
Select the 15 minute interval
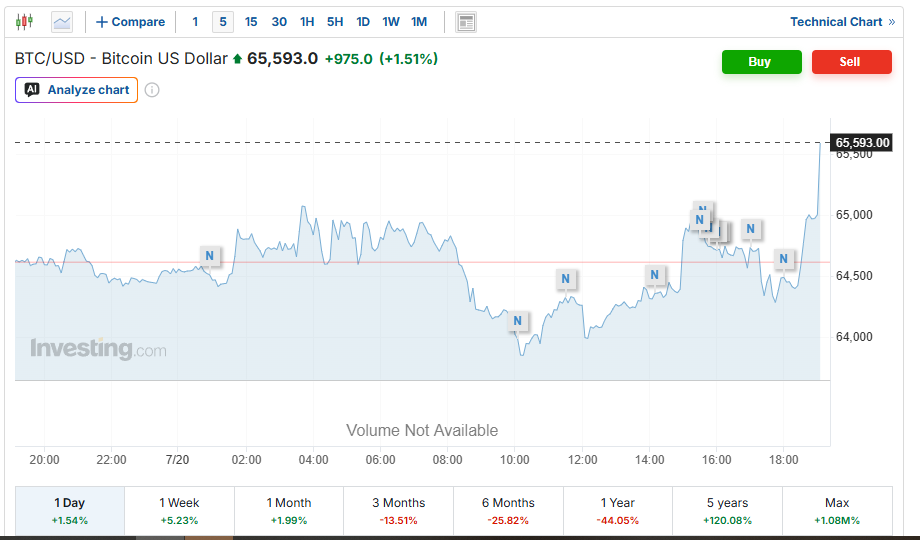tap(251, 22)
